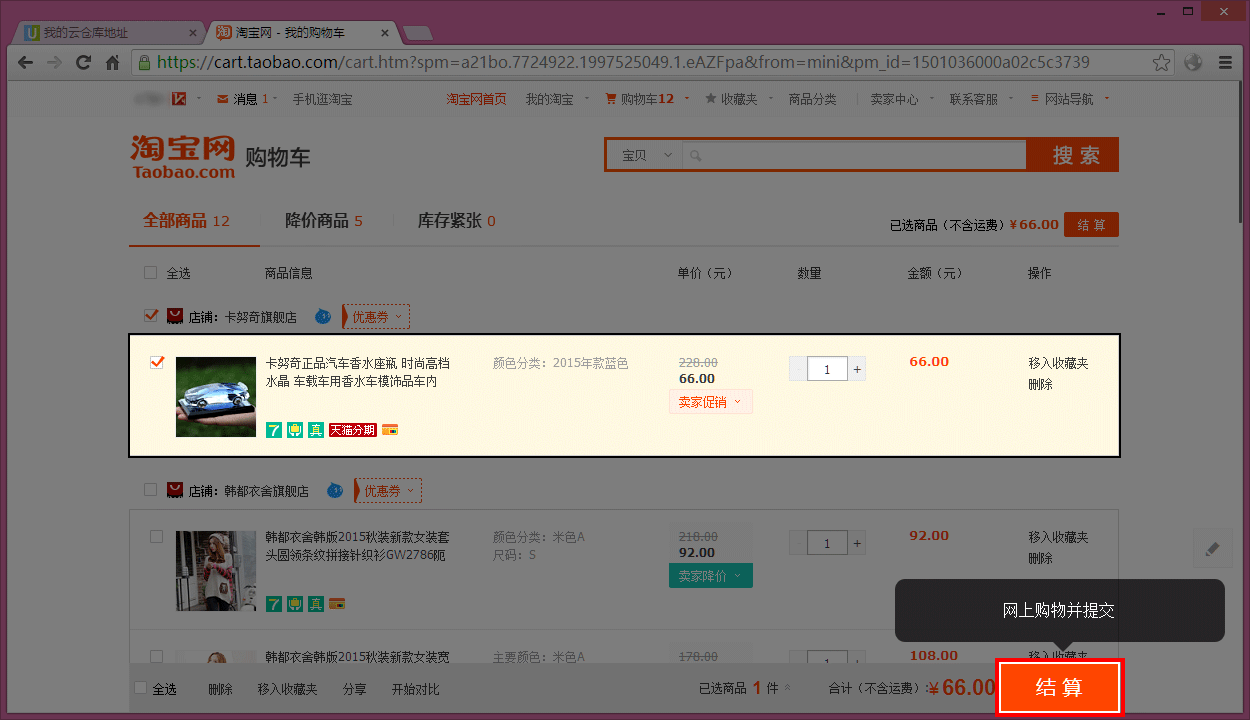Switch to the 降价商品 5 tab
This screenshot has height=720, width=1250.
click(323, 220)
